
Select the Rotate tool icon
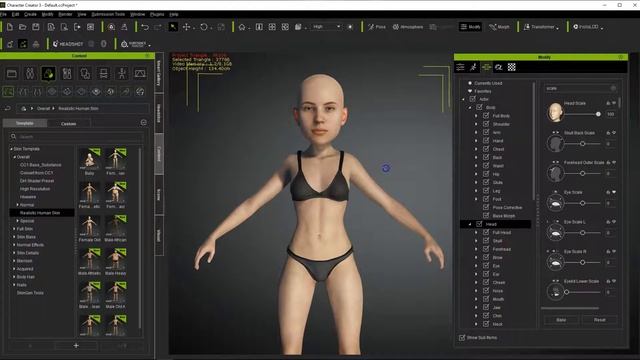(204, 27)
